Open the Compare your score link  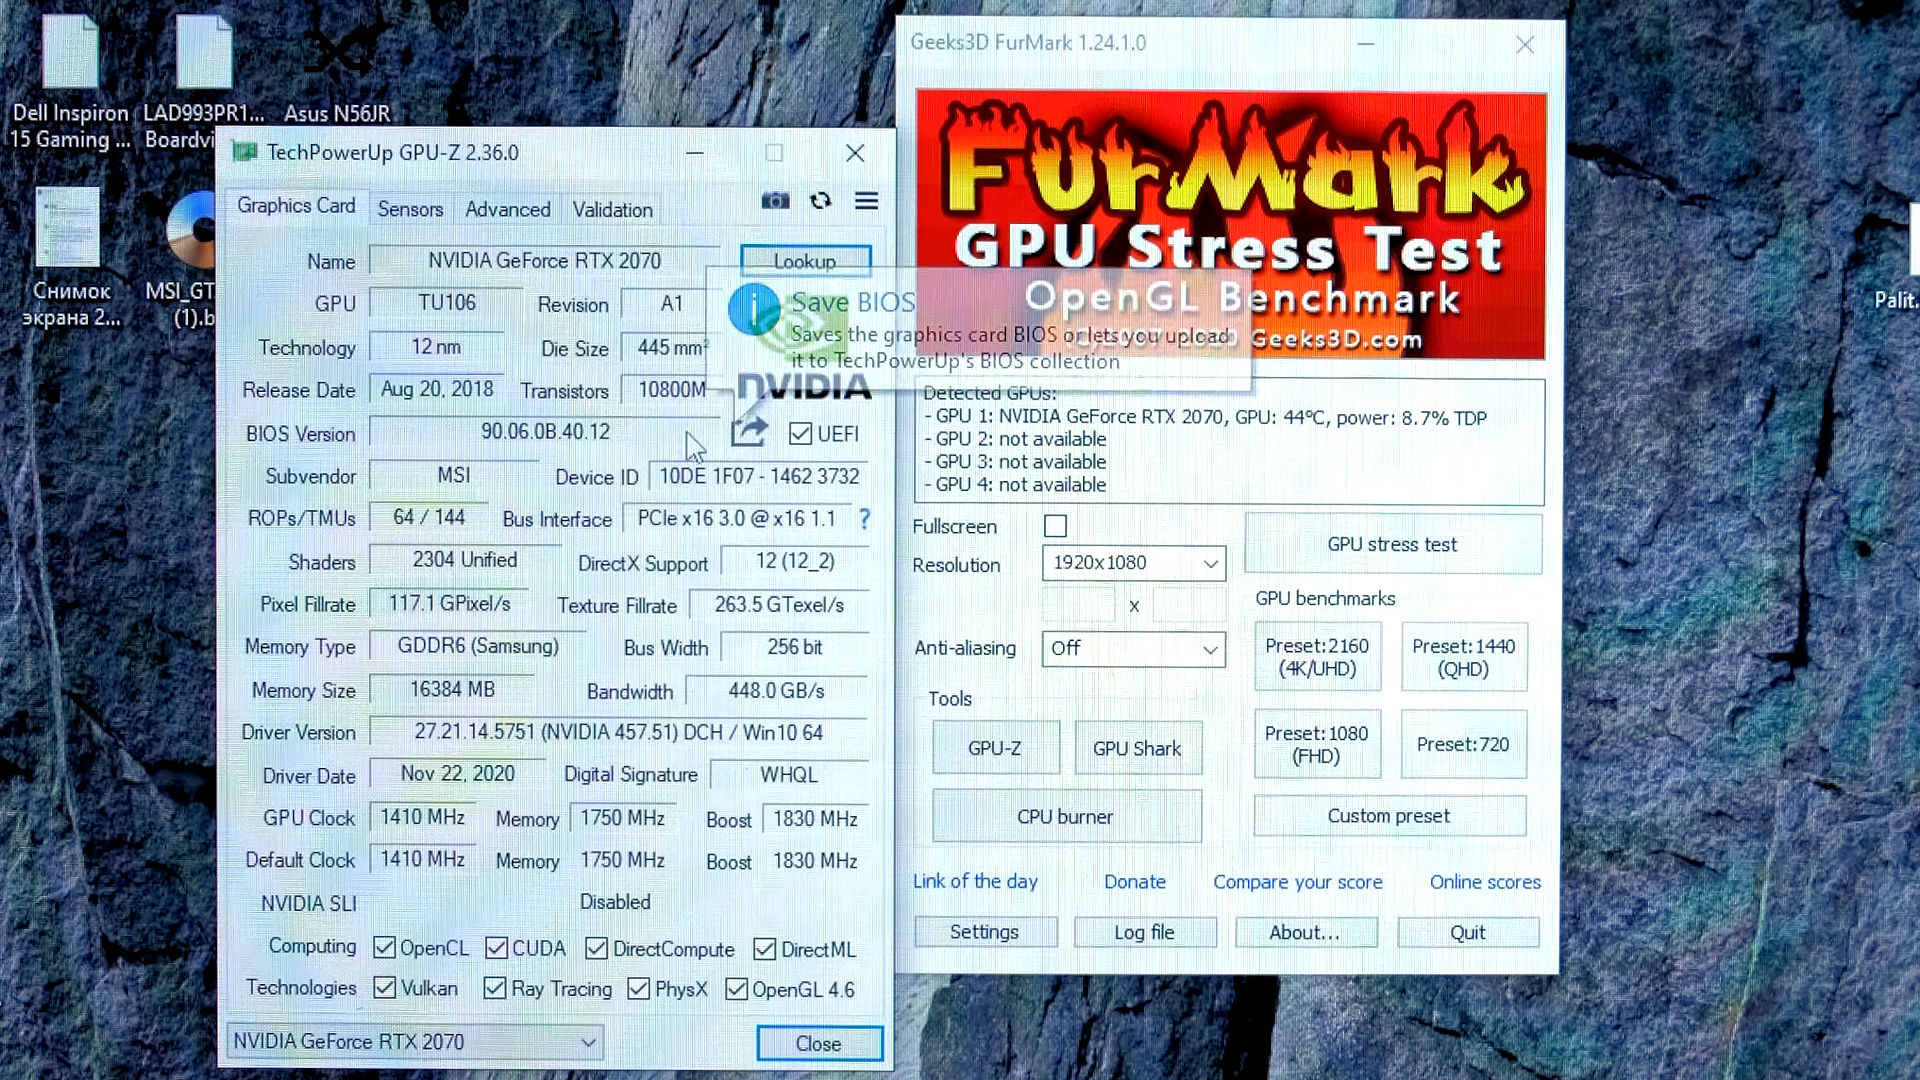(1297, 882)
